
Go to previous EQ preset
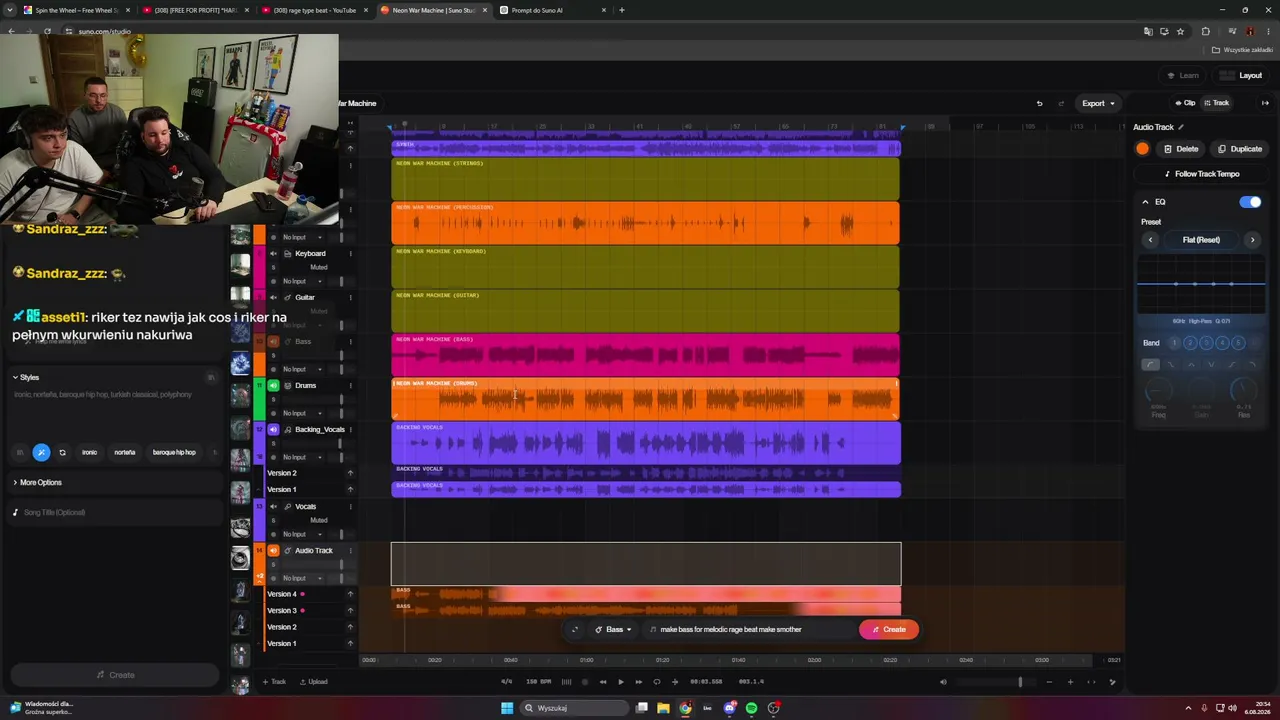(1150, 240)
